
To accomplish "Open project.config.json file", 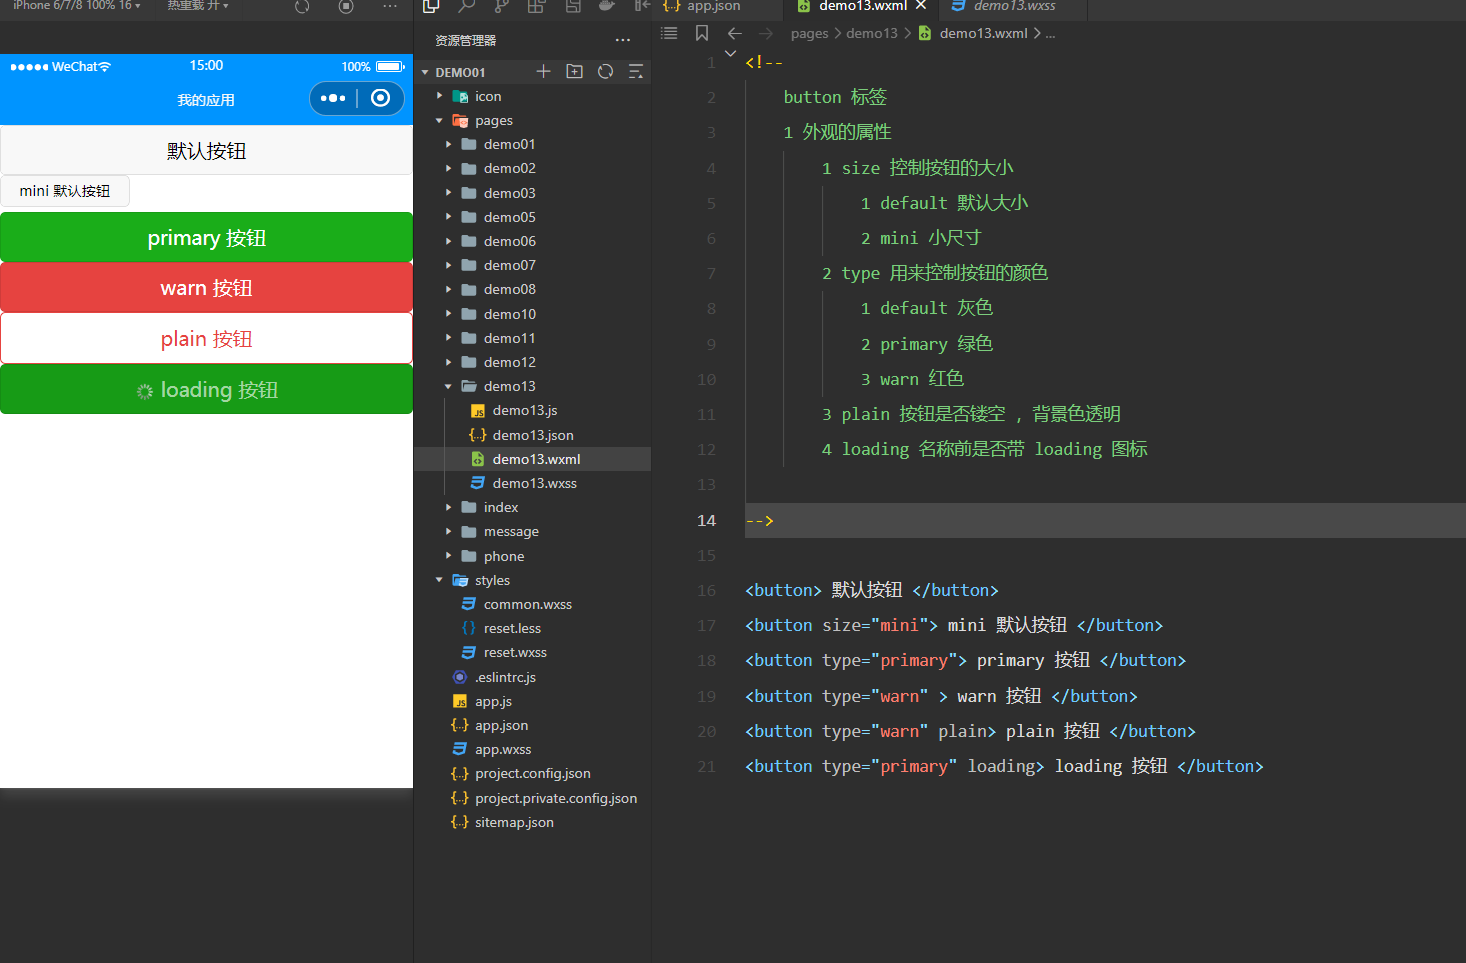I will pos(532,773).
